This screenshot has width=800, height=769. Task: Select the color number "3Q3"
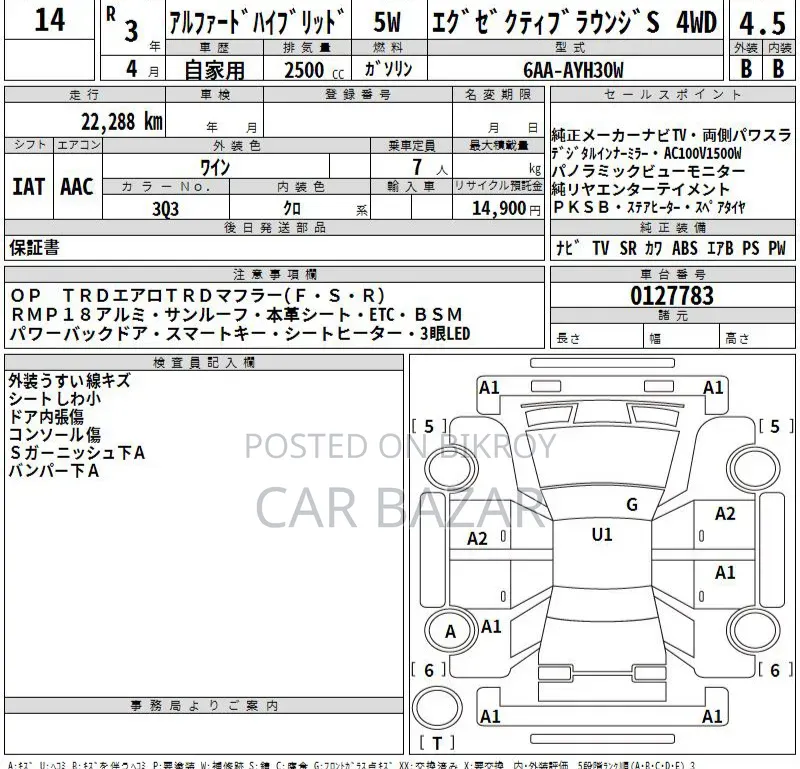pos(165,209)
